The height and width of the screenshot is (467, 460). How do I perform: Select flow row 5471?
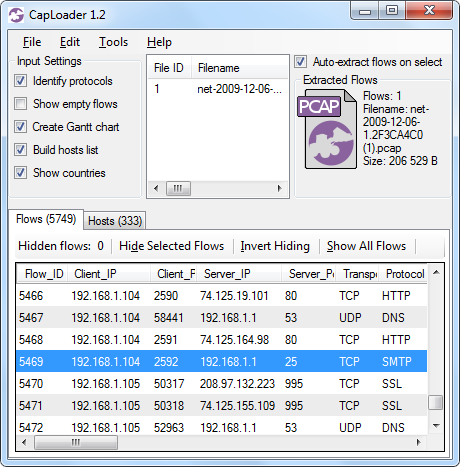point(222,406)
